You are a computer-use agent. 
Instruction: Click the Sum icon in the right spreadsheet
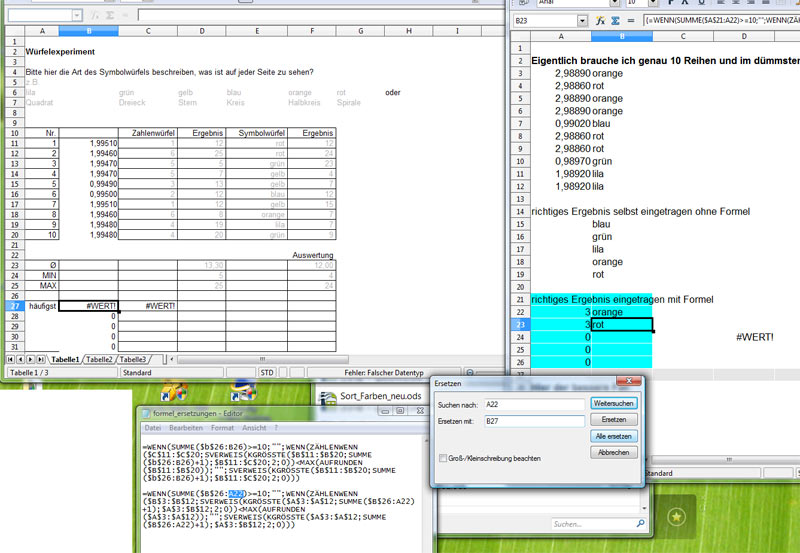(615, 20)
